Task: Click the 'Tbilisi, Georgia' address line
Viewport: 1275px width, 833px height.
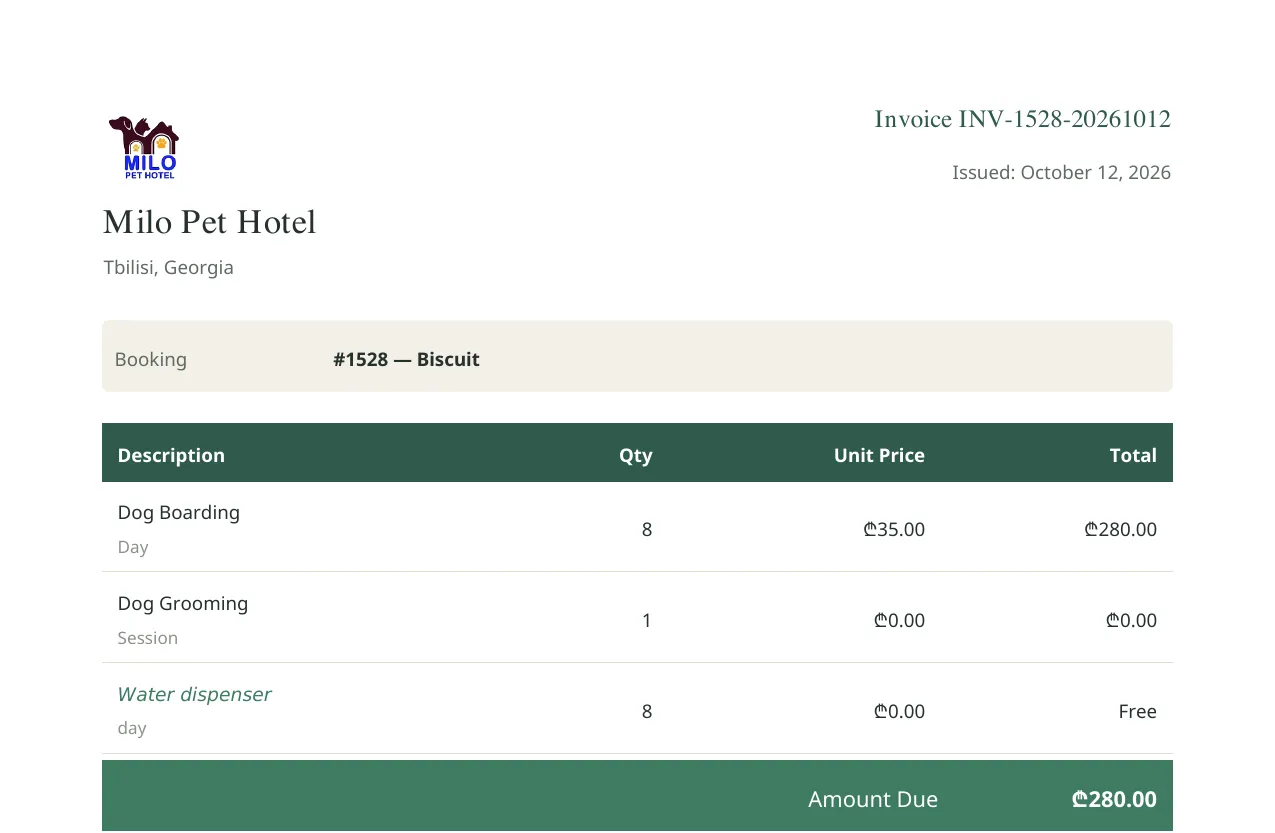Action: click(x=169, y=268)
